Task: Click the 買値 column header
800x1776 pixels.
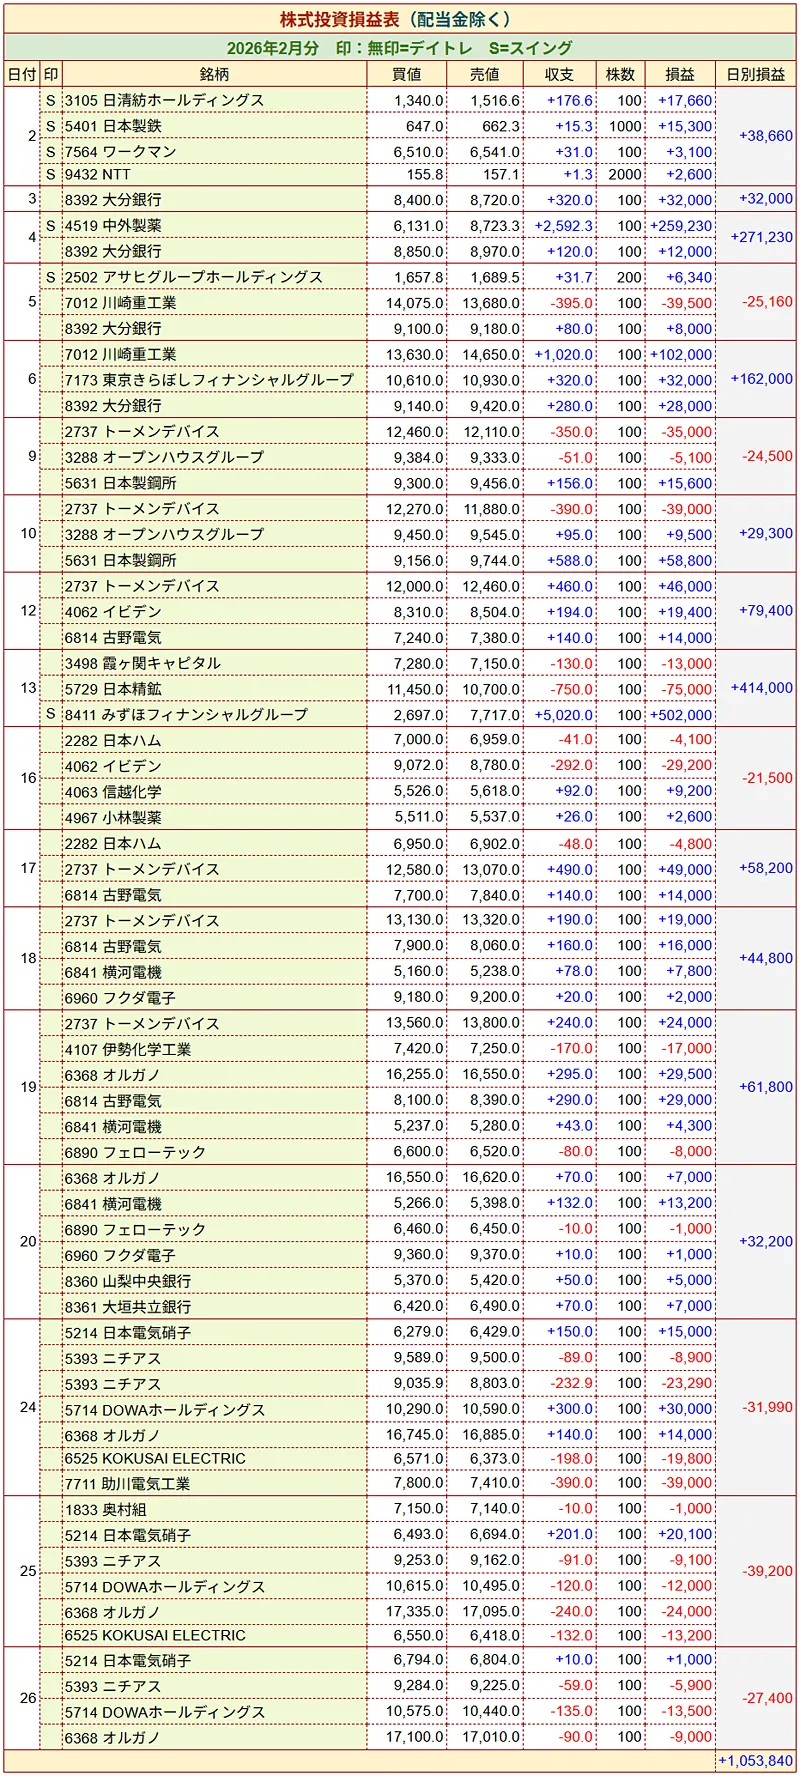Action: coord(406,74)
